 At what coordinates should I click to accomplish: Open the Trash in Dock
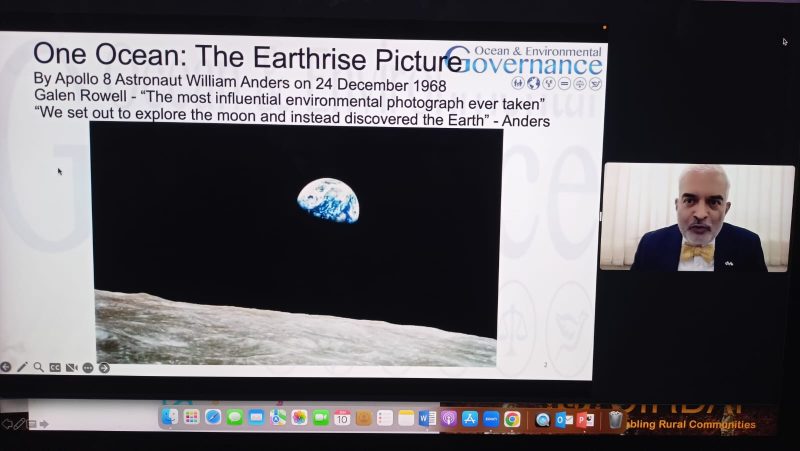click(x=616, y=420)
